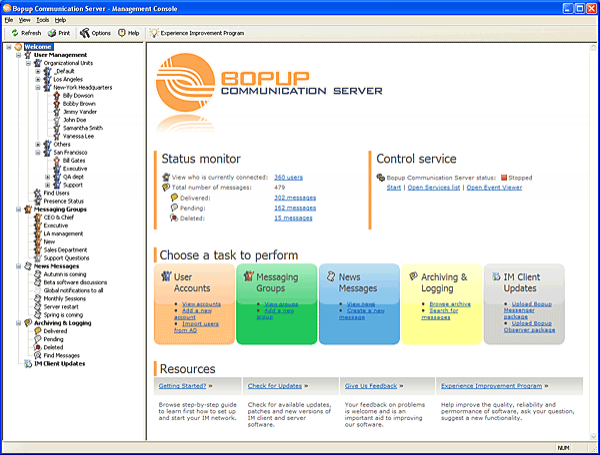Click the IM Client Updates card icon
Image resolution: width=600 pixels, height=455 pixels.
click(496, 276)
